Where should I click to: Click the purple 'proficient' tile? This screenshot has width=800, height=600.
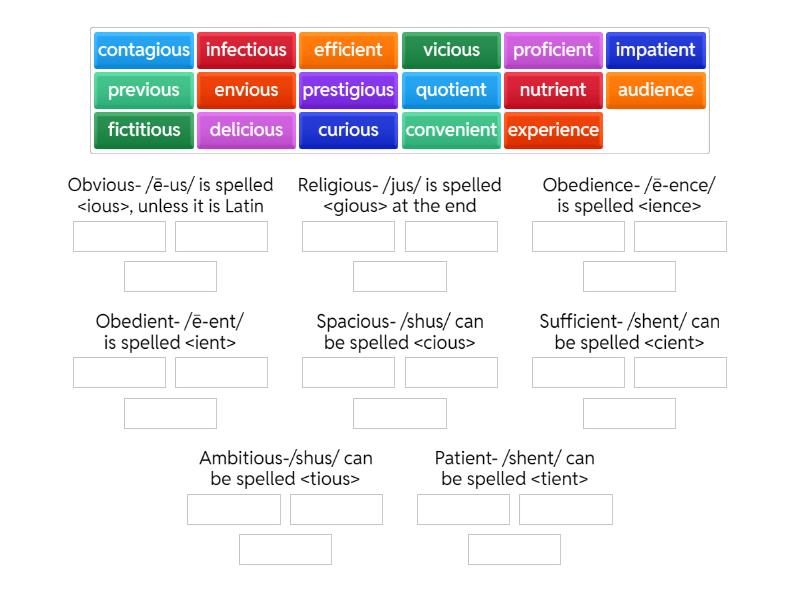(x=553, y=50)
